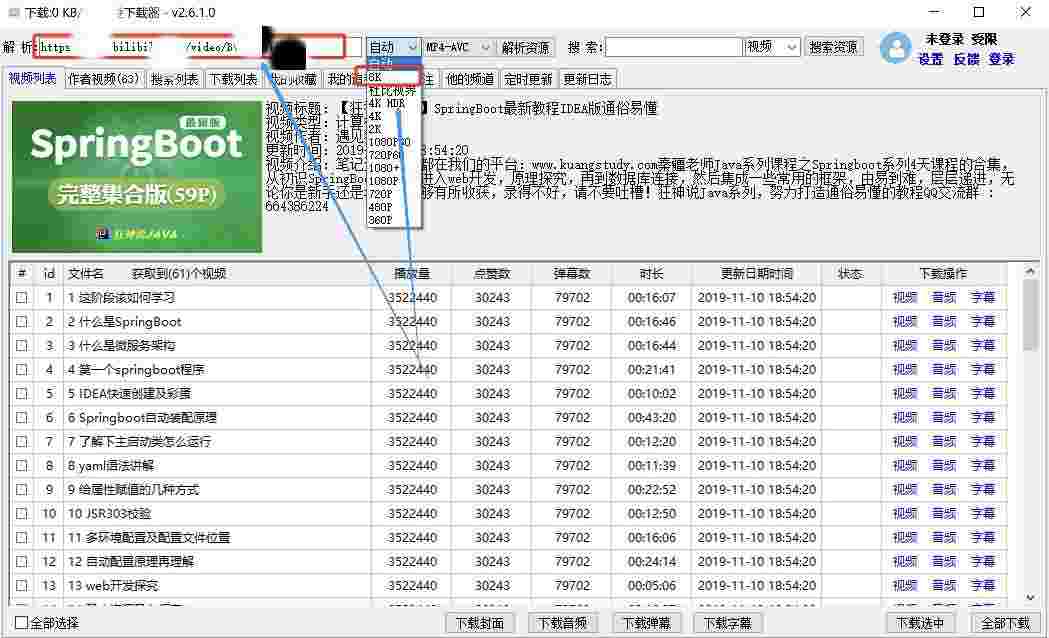This screenshot has height=638, width=1049.
Task: Click the SpringBoot video cover thumbnail
Action: point(137,176)
